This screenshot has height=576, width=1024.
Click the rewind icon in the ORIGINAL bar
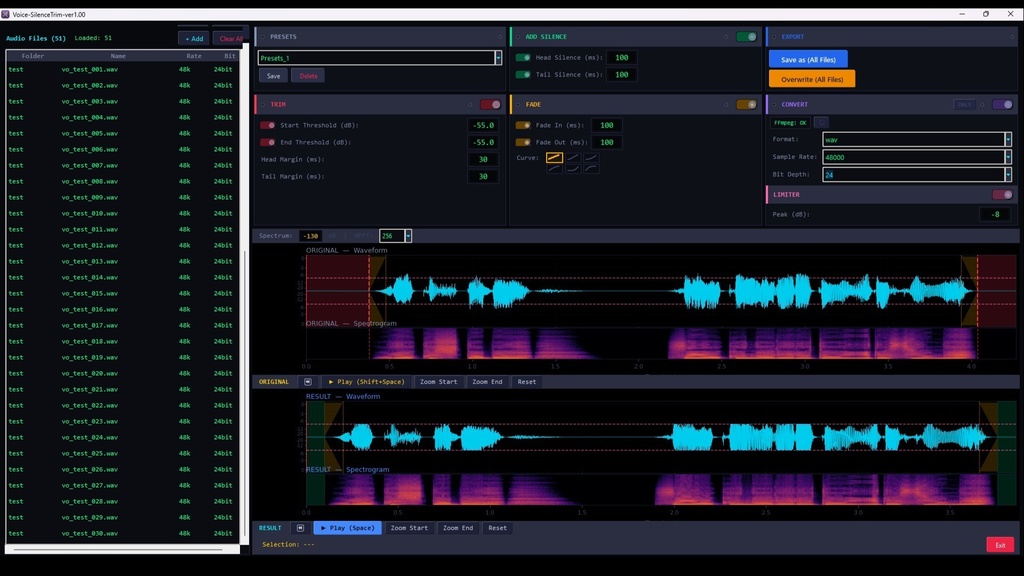point(308,381)
